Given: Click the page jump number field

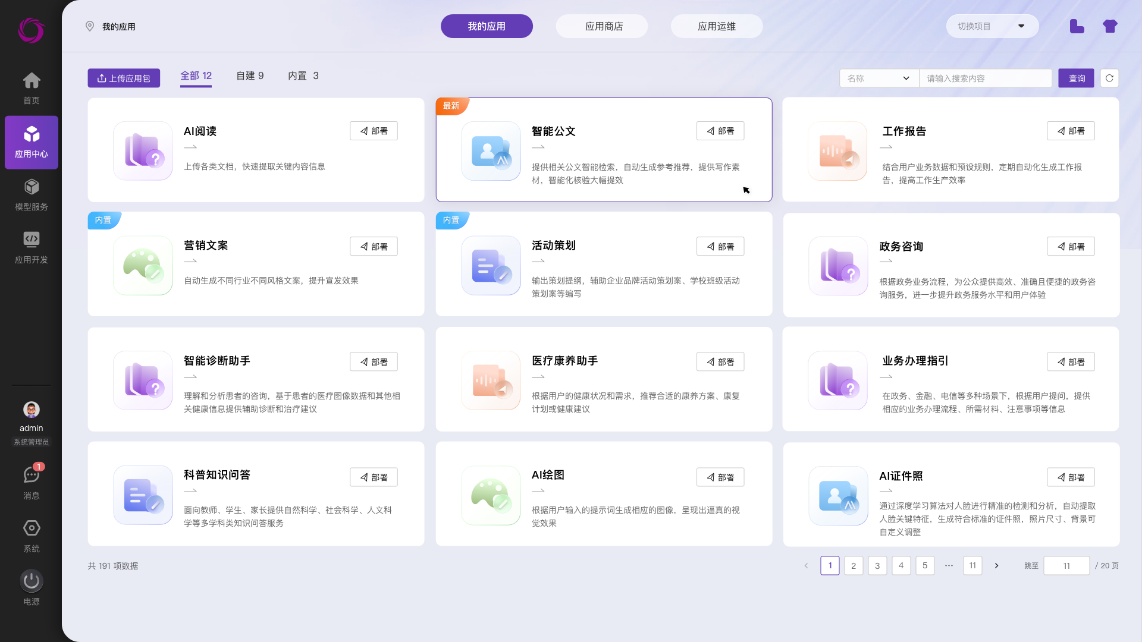Looking at the screenshot, I should (x=1066, y=565).
